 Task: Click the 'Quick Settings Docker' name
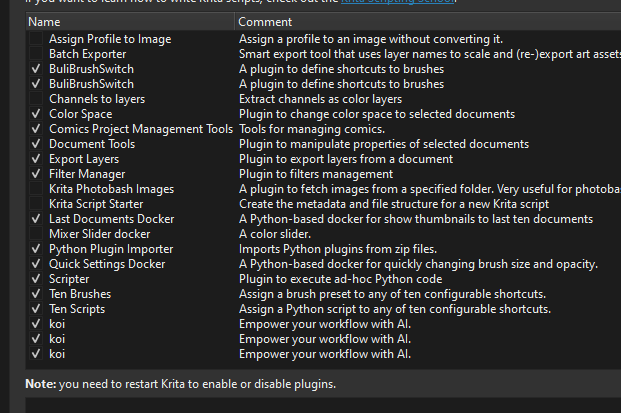(107, 264)
